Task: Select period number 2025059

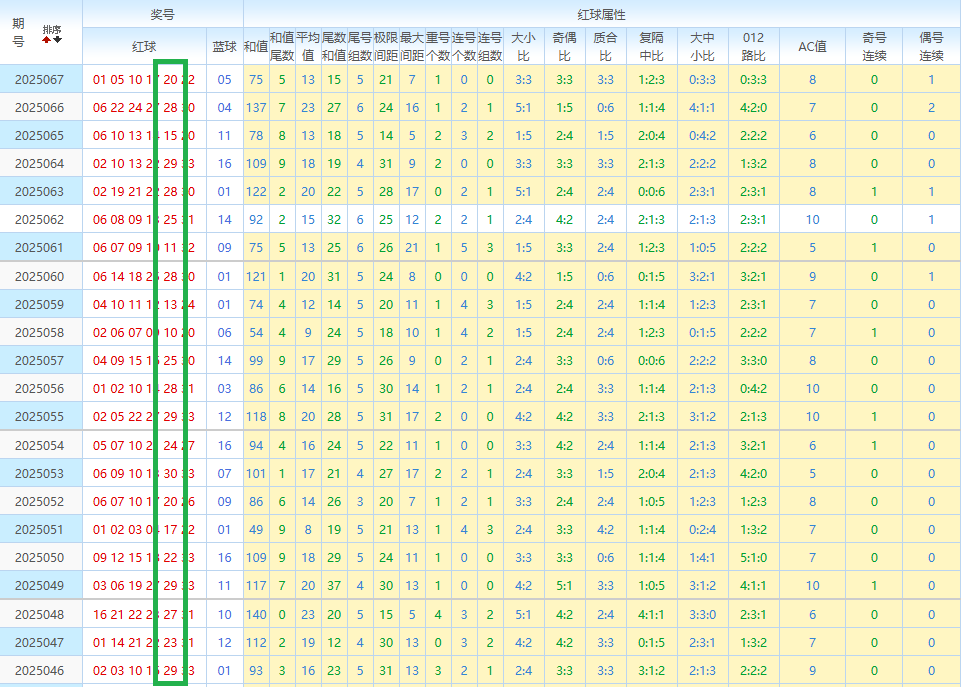Action: point(39,305)
